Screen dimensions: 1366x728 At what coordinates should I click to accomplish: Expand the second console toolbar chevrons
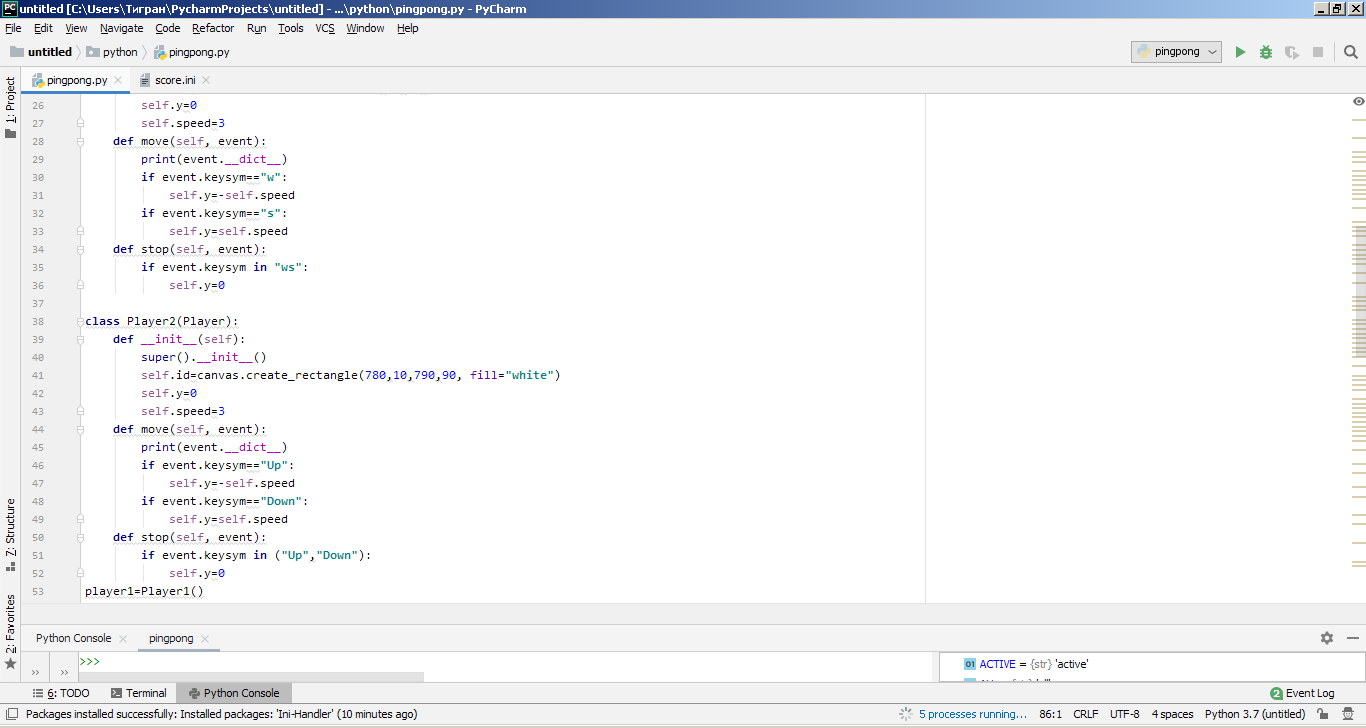pos(64,672)
